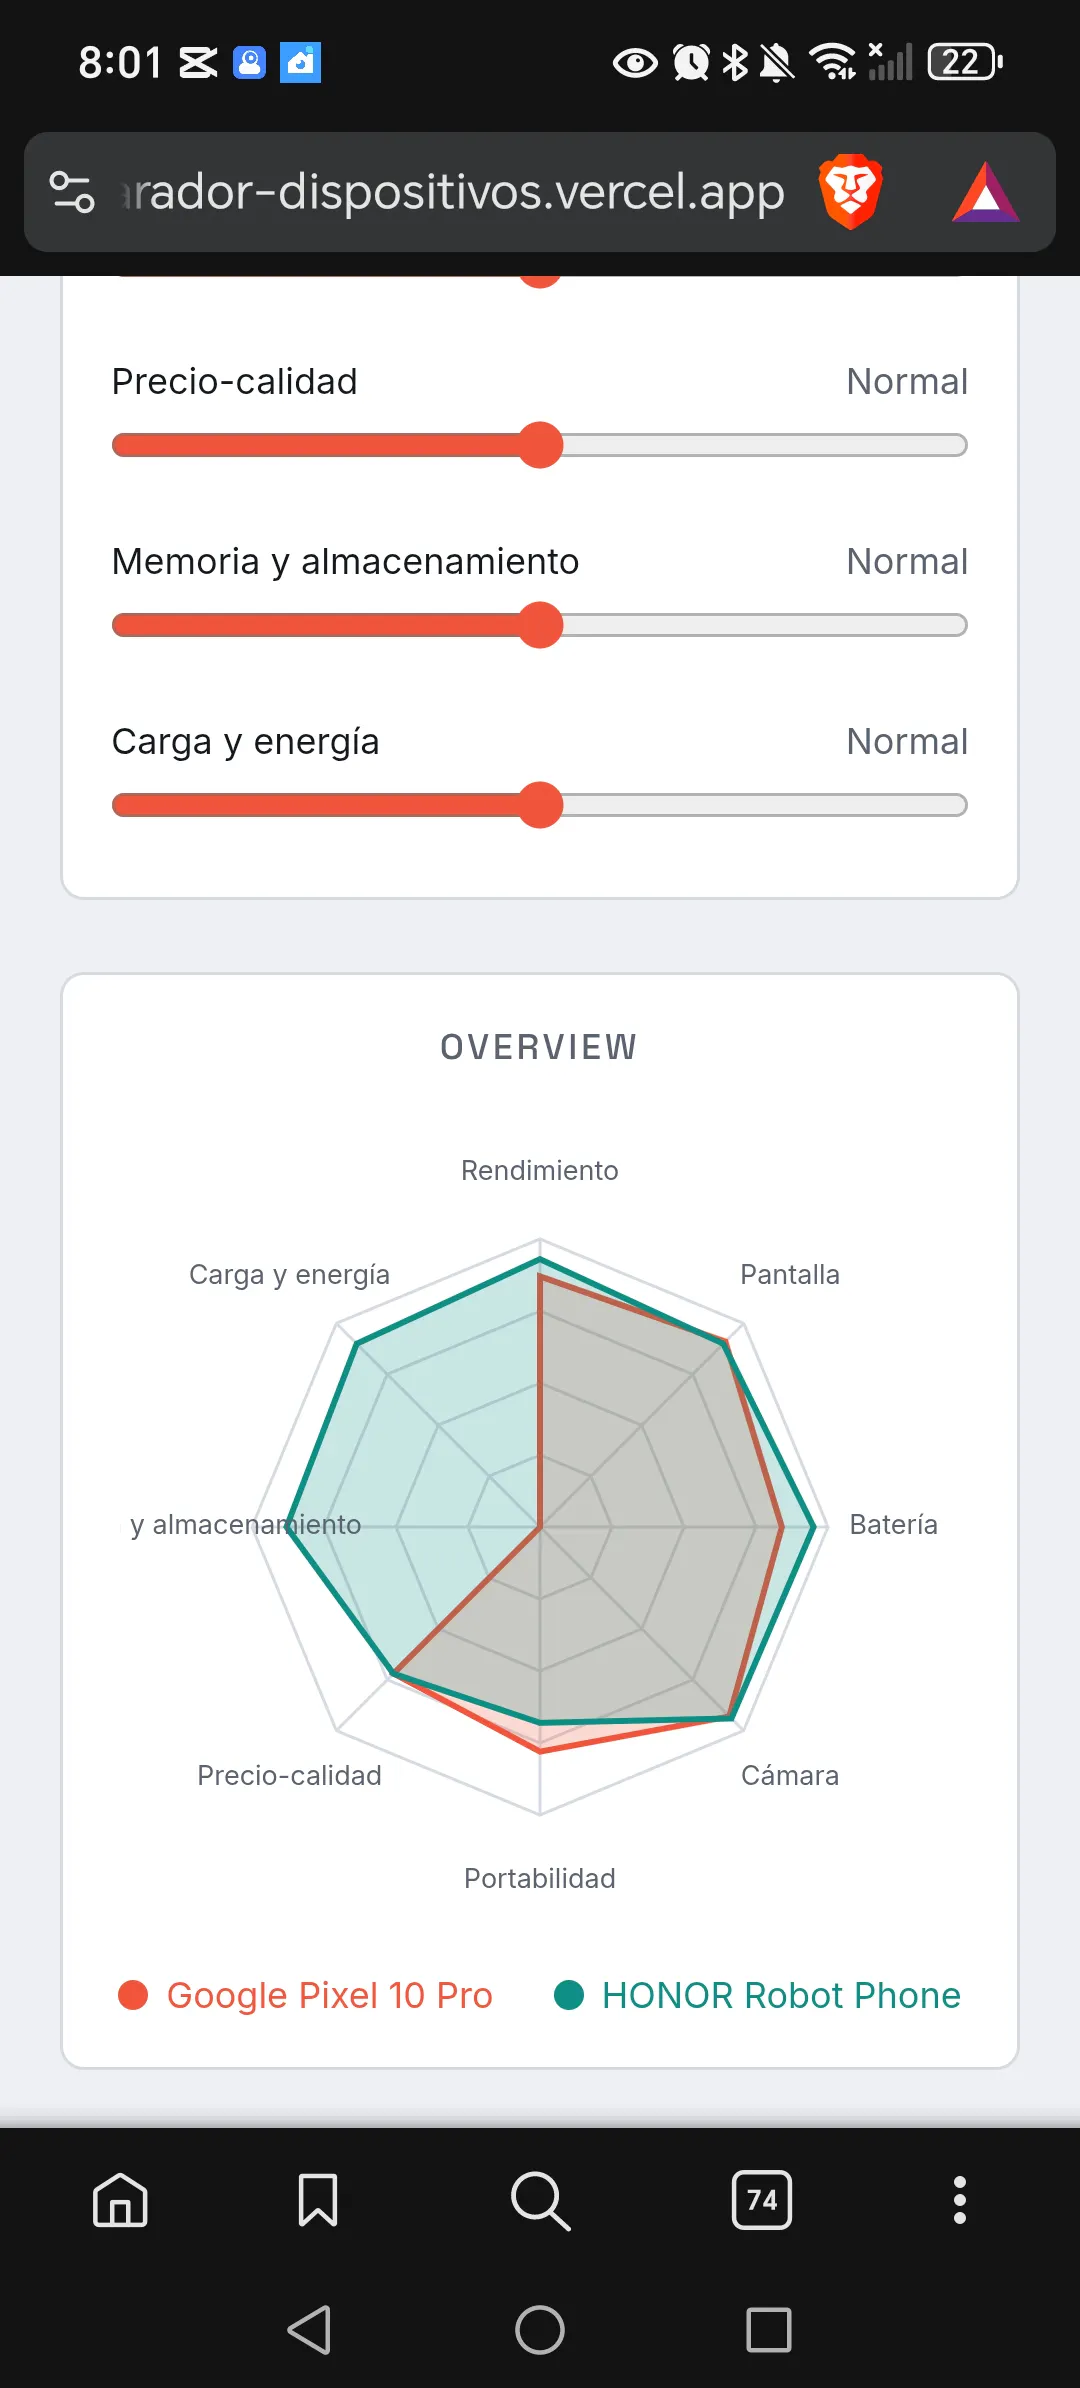The image size is (1080, 2388).
Task: Open site settings icon in address bar
Action: 72,192
